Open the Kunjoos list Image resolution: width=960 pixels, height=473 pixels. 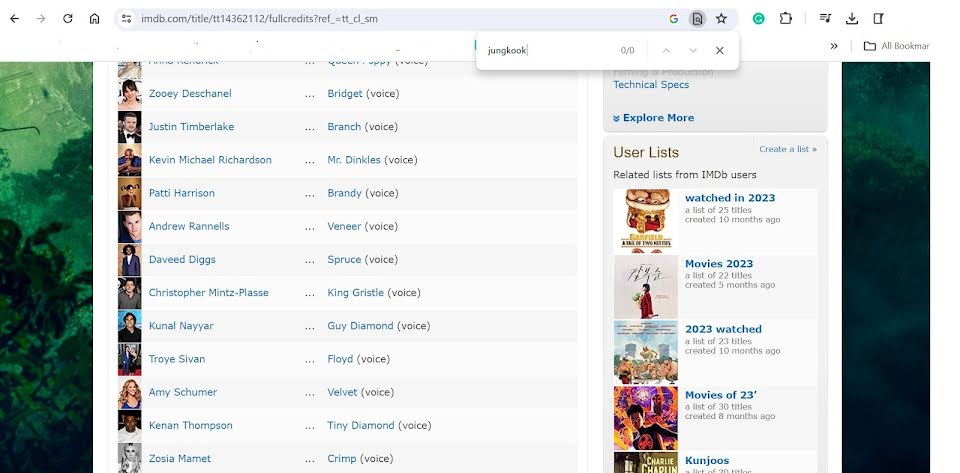tap(707, 461)
